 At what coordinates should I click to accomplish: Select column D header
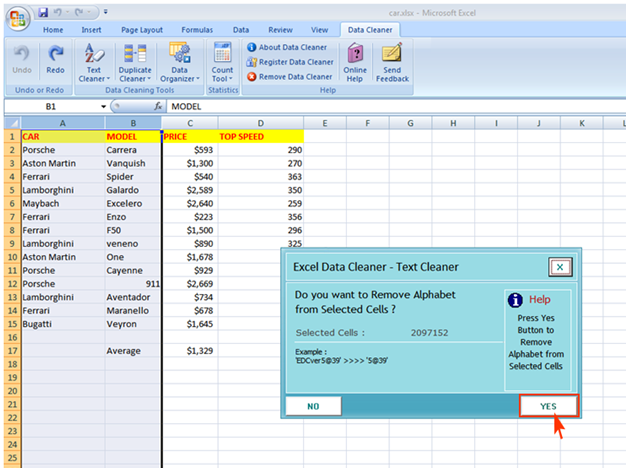(261, 123)
